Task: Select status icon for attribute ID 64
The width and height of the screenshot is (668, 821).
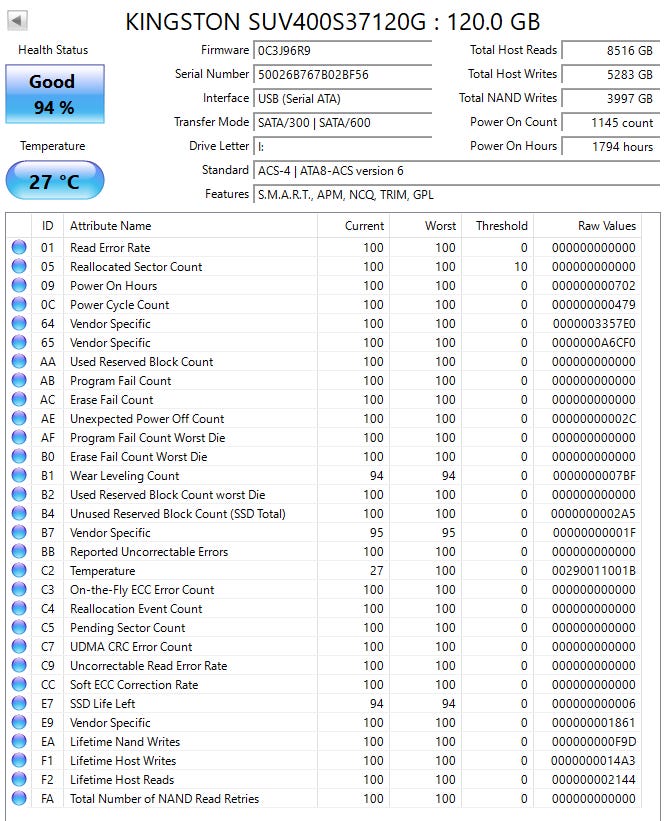Action: click(19, 323)
